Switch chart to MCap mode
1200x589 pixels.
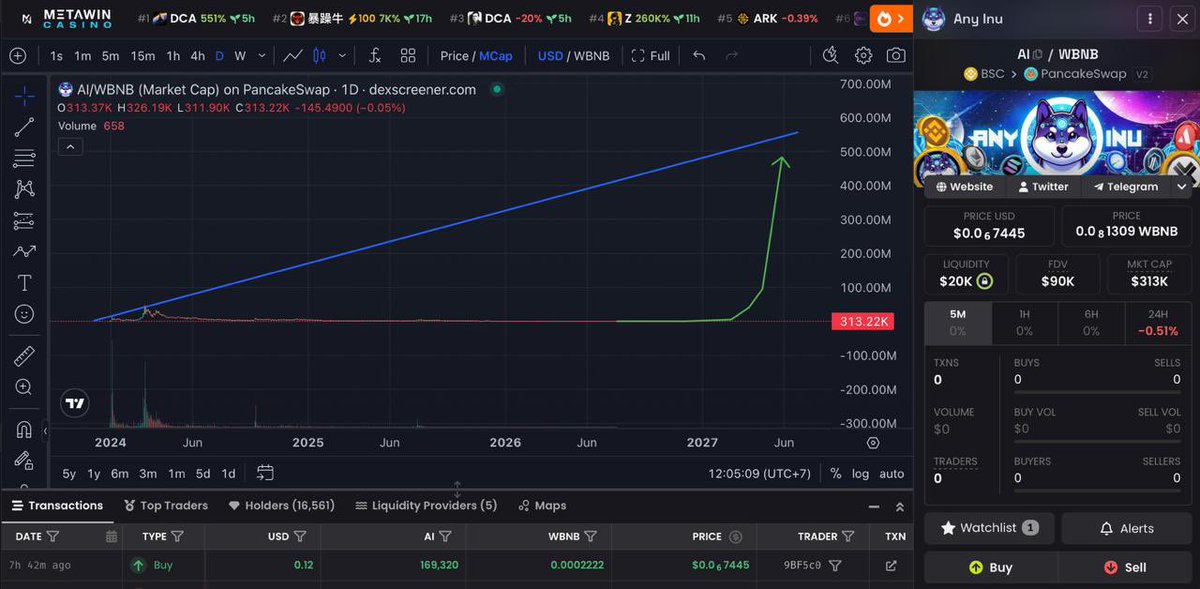tap(496, 56)
